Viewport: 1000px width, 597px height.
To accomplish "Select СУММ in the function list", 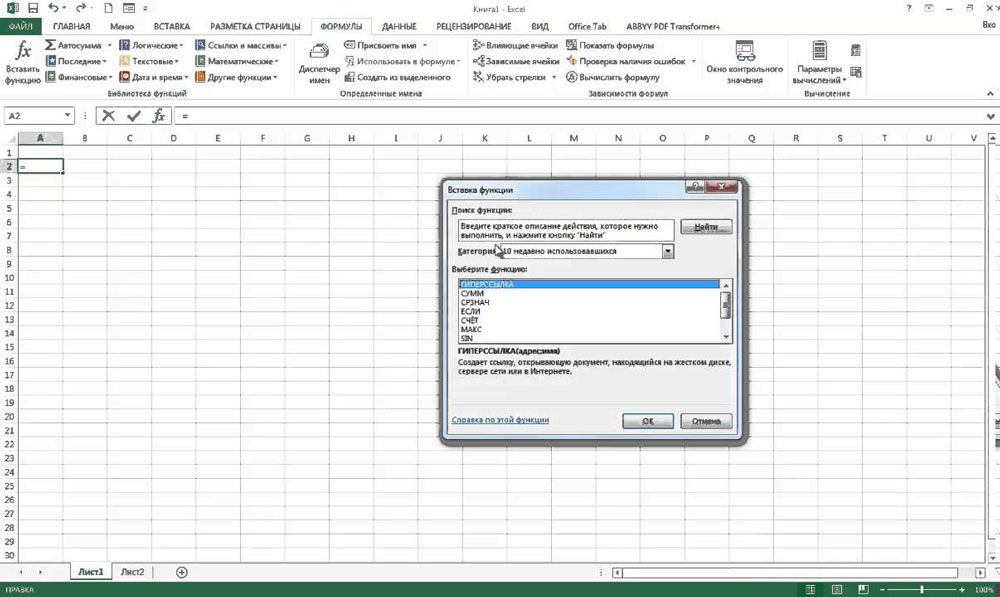I will [x=472, y=294].
